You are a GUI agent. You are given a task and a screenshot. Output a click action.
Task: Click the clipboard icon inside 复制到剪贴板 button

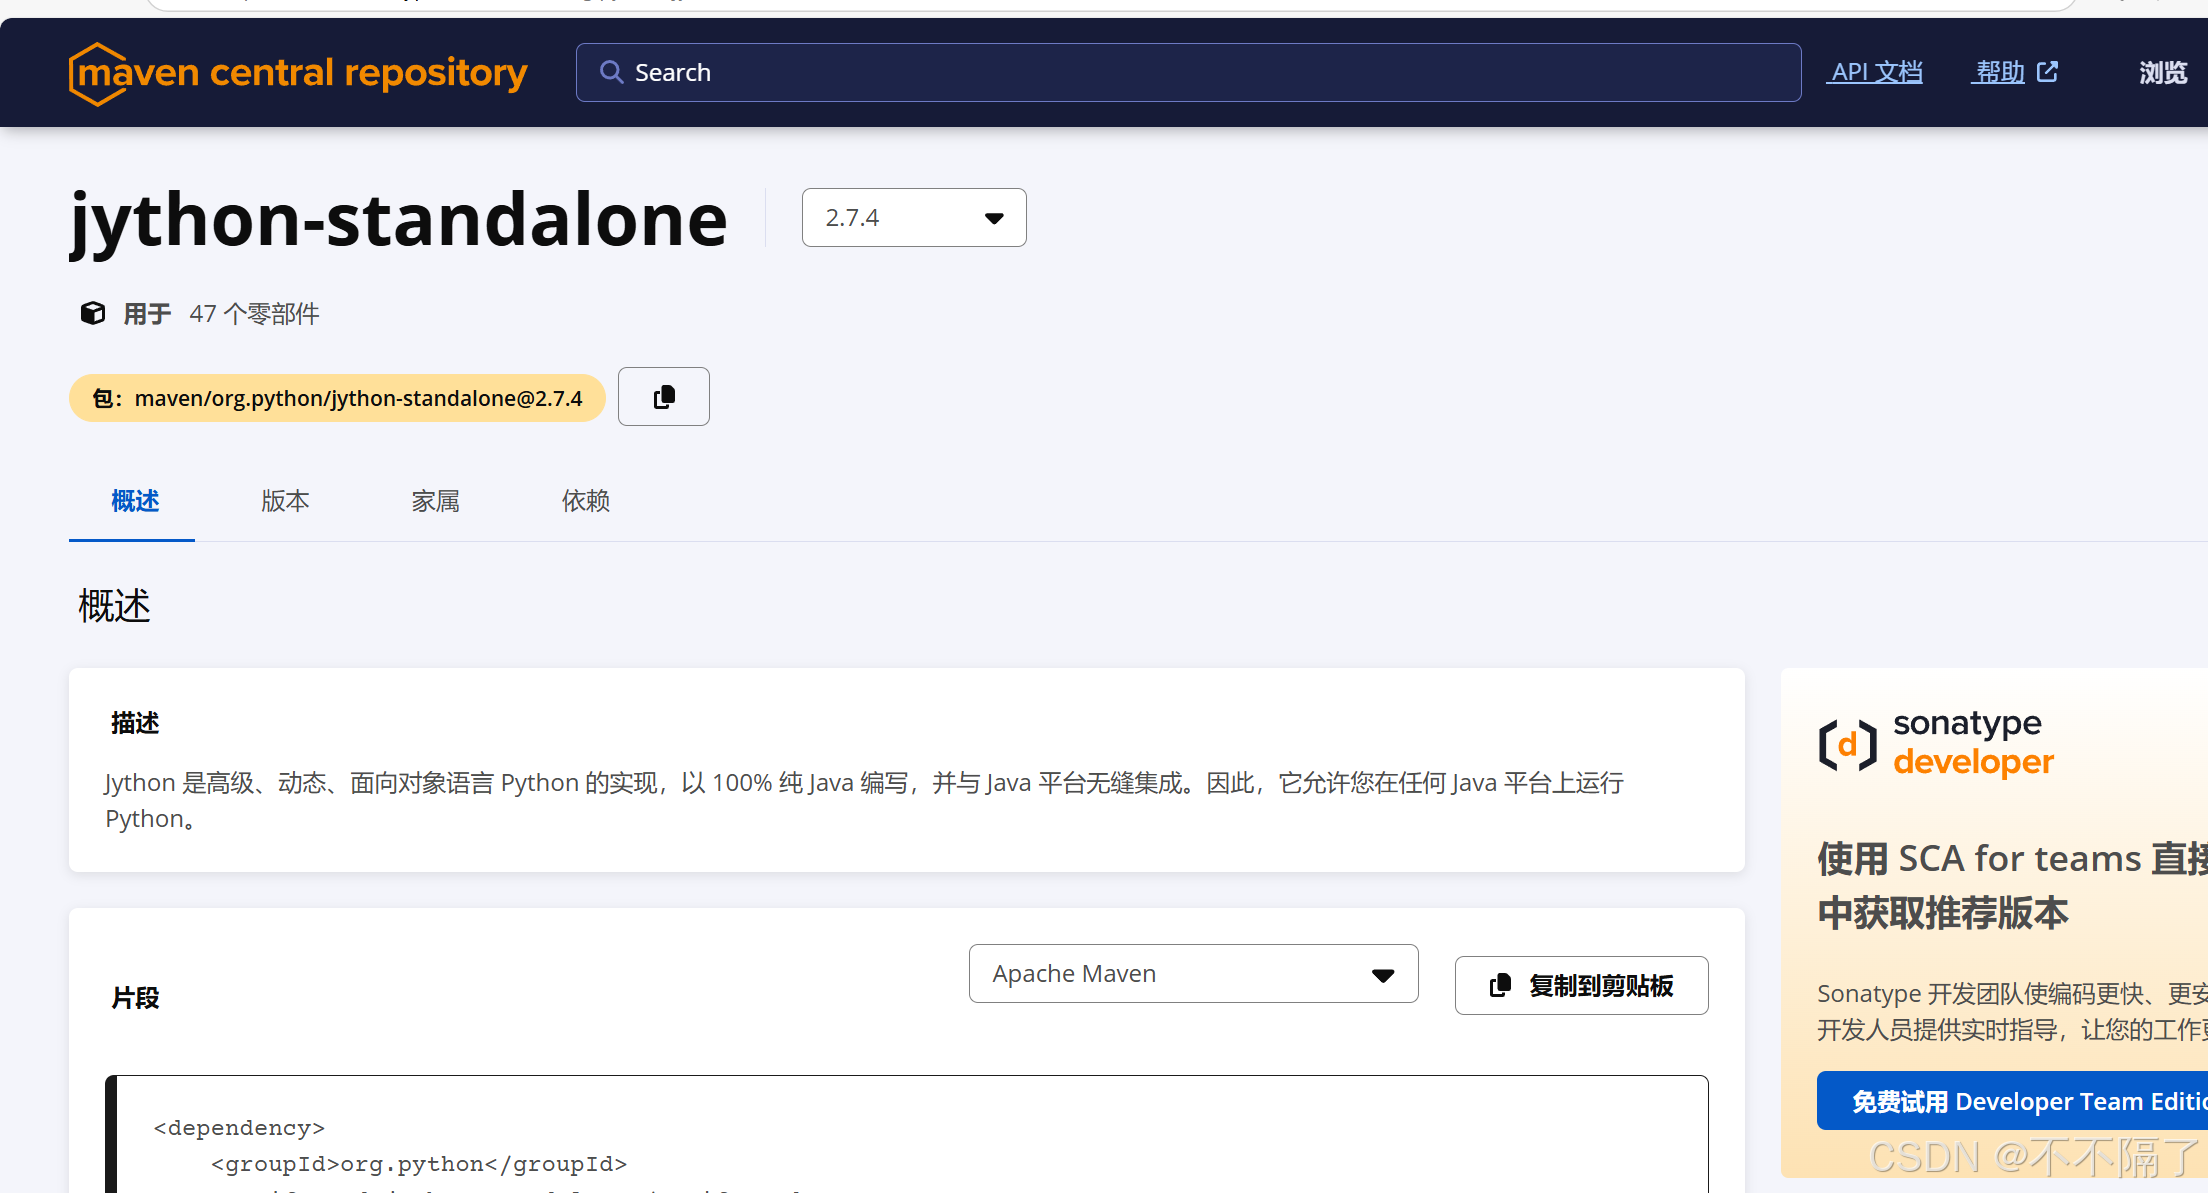point(1500,985)
